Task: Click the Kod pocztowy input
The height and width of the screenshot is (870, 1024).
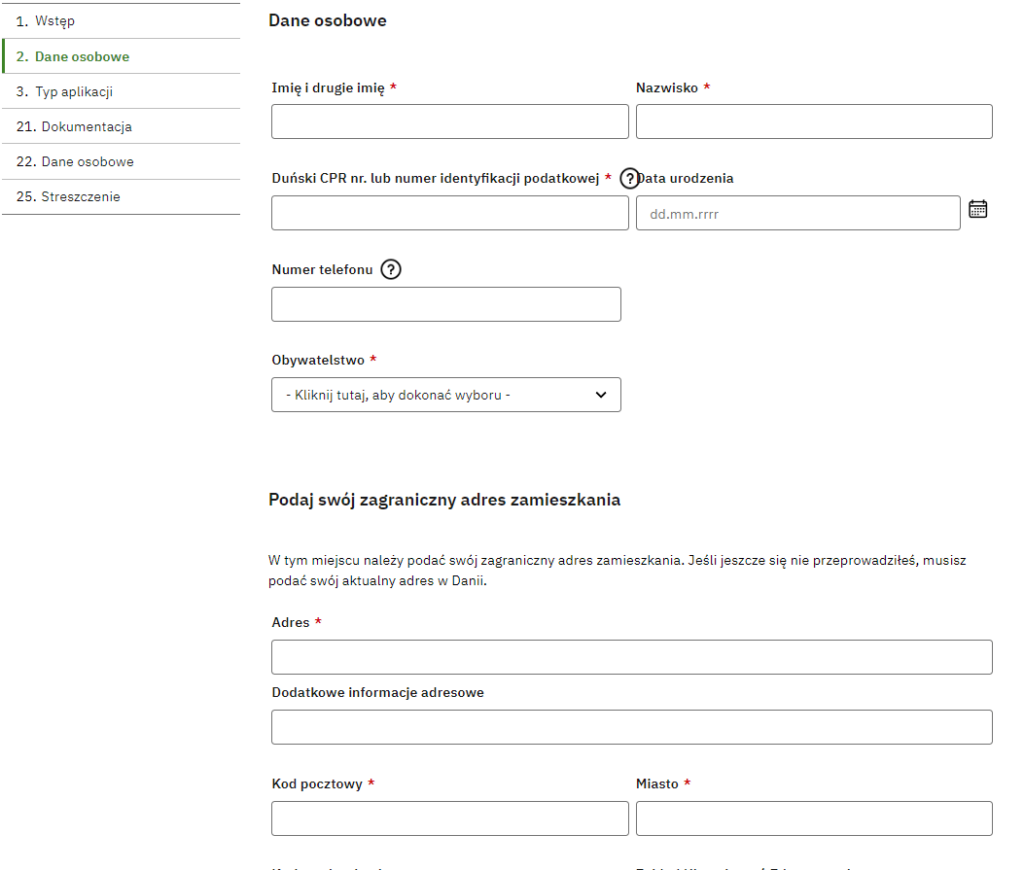Action: (450, 818)
